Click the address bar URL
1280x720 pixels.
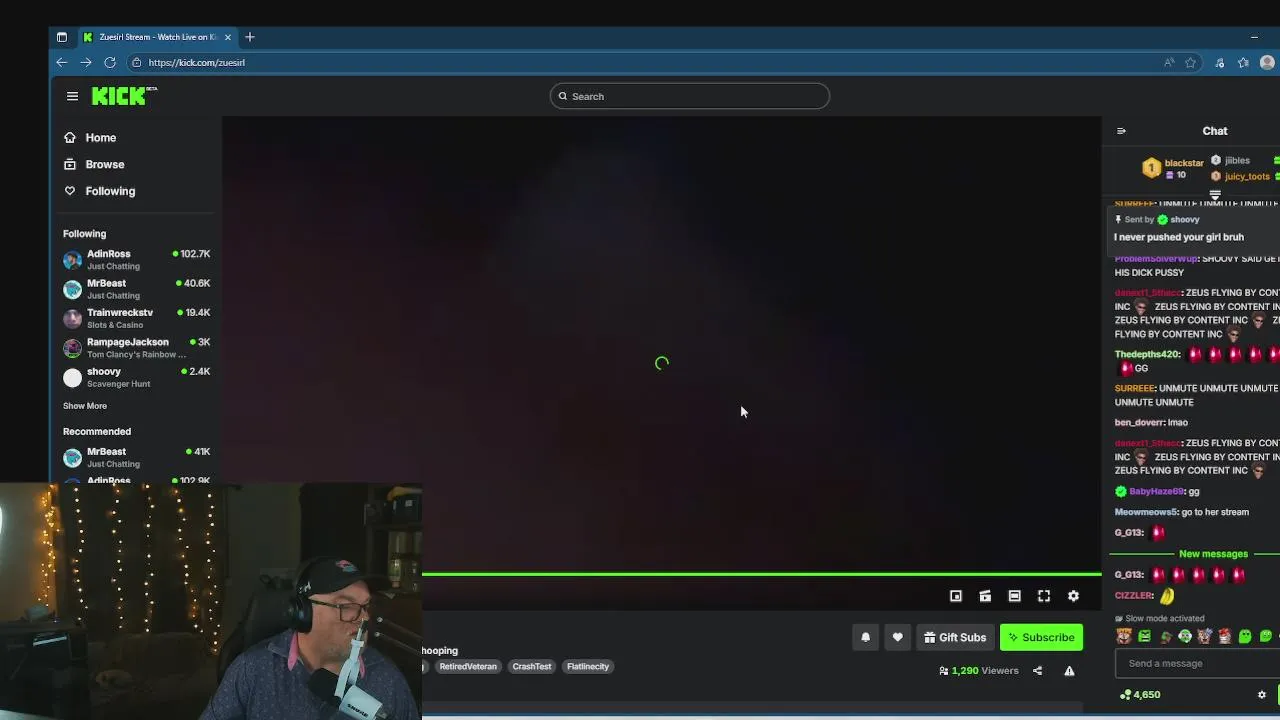[x=196, y=62]
